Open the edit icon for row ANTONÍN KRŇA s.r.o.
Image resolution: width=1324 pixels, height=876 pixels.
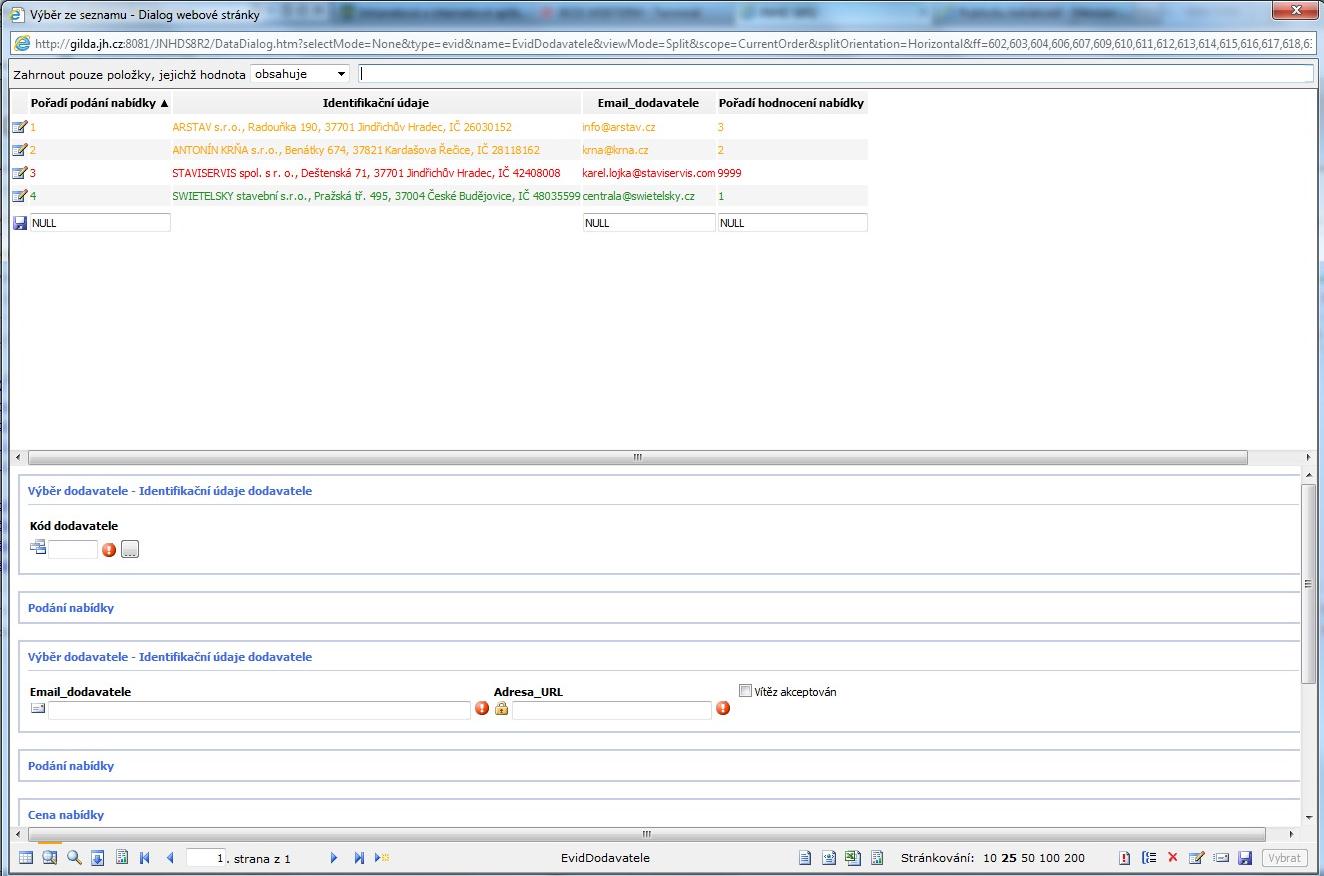(x=19, y=150)
